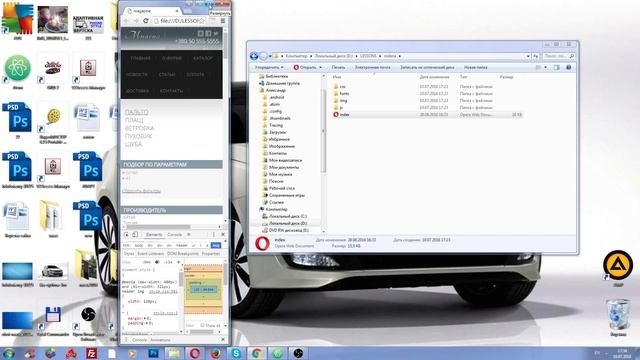The image size is (640, 360).
Task: Open FileZilla from the taskbar
Action: click(x=91, y=353)
